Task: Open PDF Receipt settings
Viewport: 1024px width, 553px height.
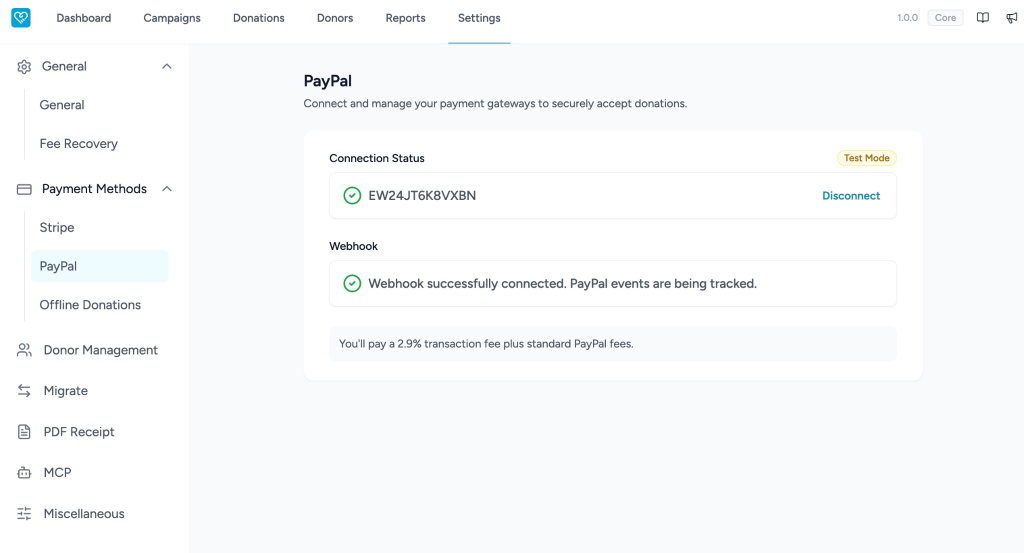Action: pyautogui.click(x=79, y=432)
